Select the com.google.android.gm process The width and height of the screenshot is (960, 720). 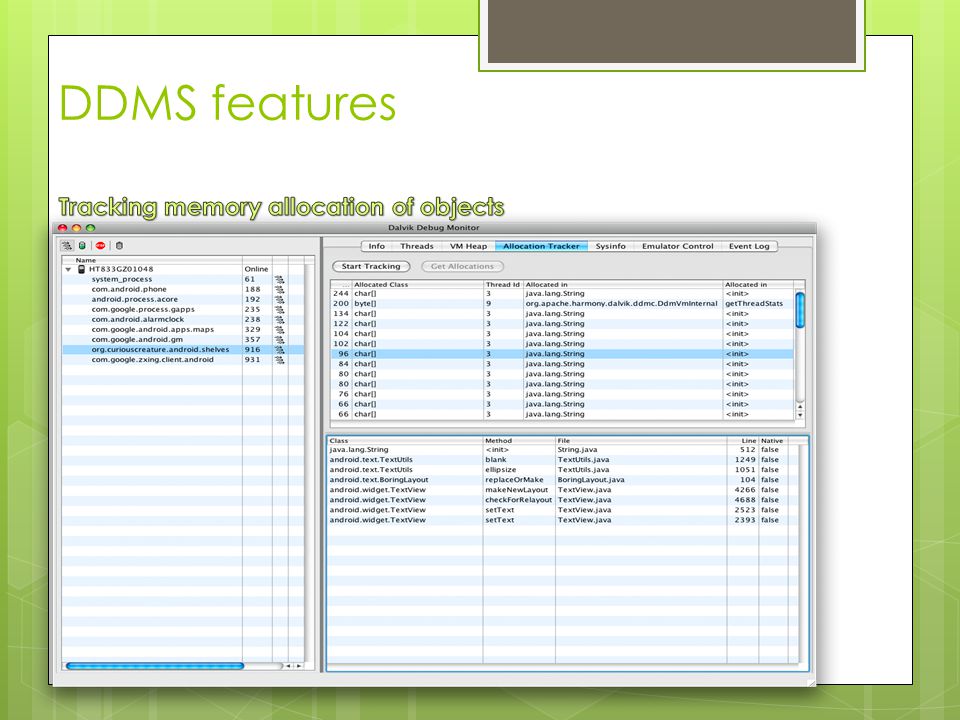pos(183,340)
